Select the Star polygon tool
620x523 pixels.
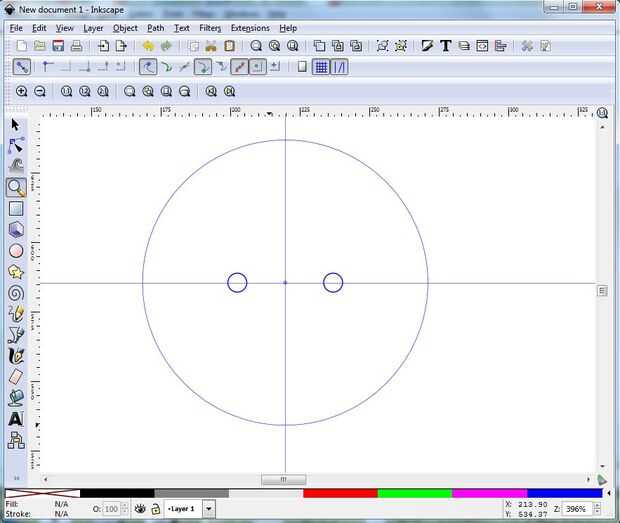[x=16, y=272]
